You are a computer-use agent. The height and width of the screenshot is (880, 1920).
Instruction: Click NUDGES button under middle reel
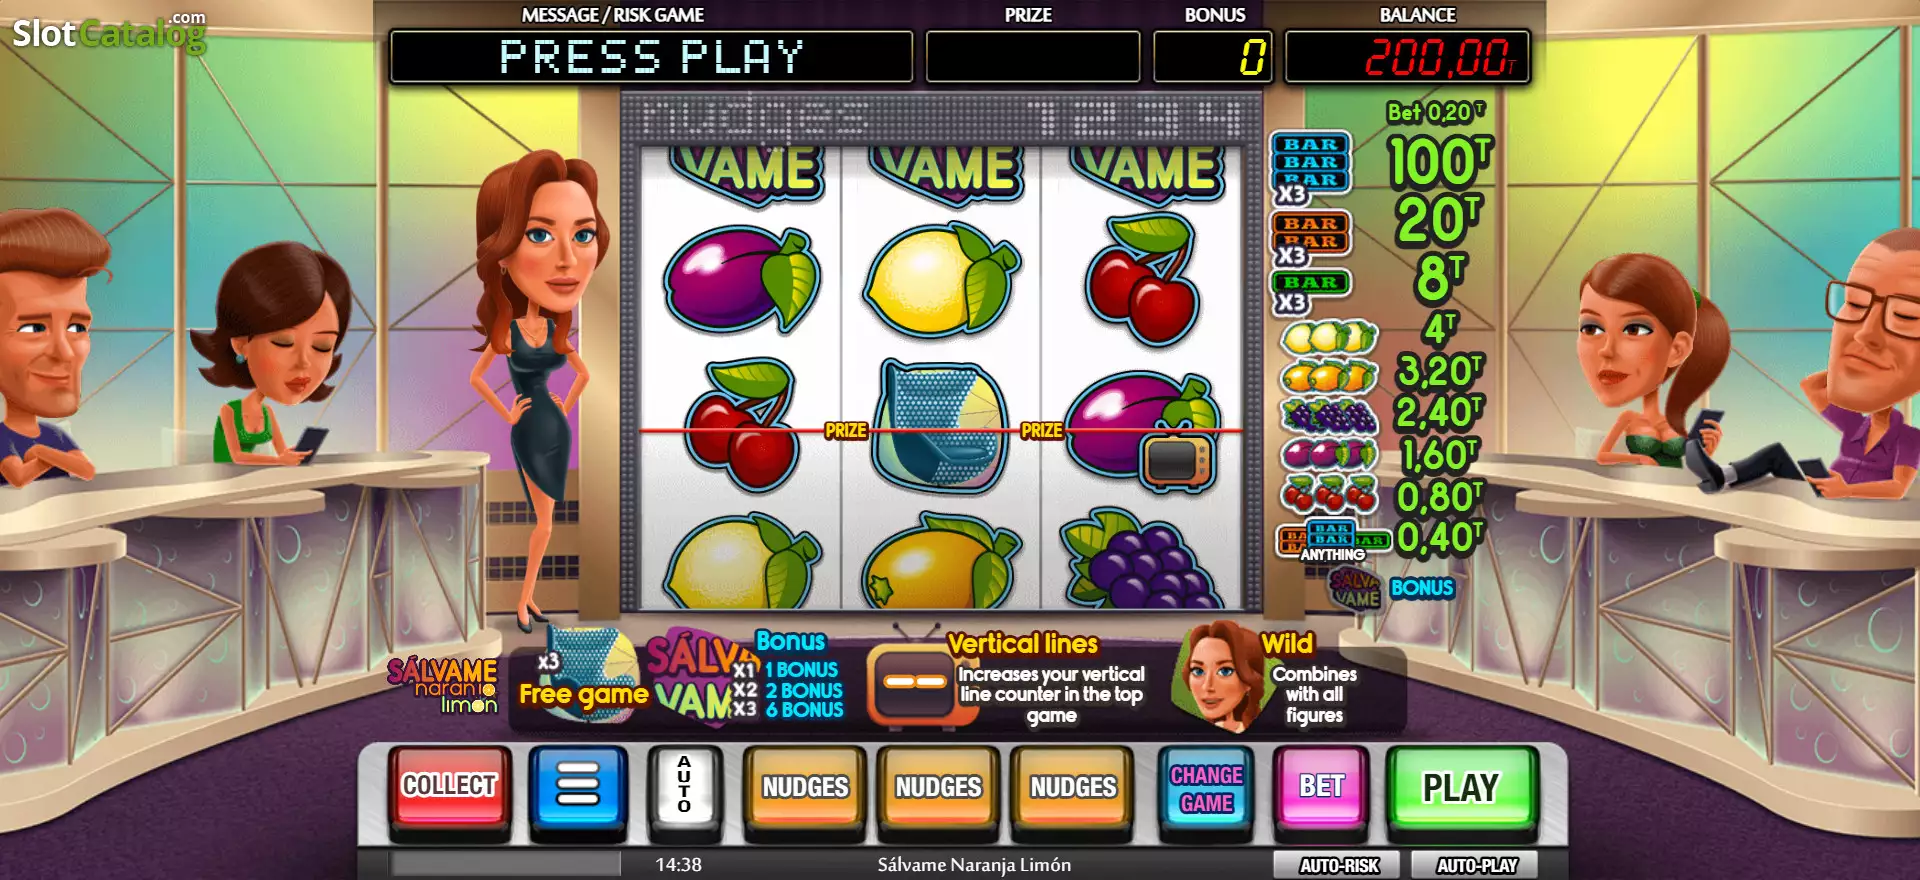[x=938, y=788]
